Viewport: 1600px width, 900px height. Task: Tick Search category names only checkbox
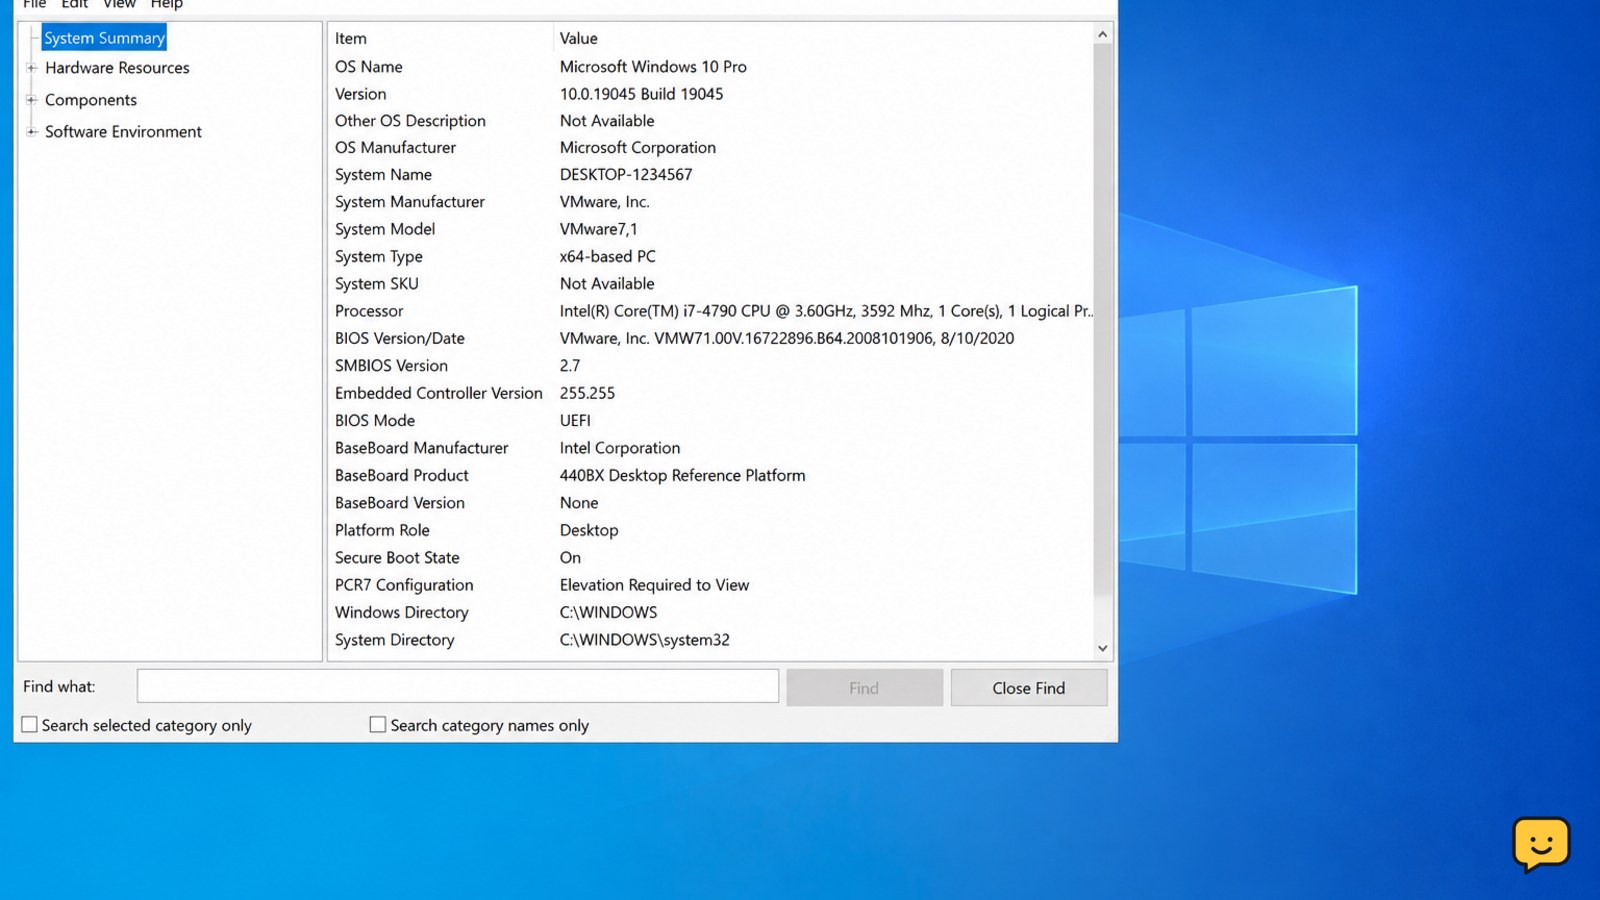(378, 725)
